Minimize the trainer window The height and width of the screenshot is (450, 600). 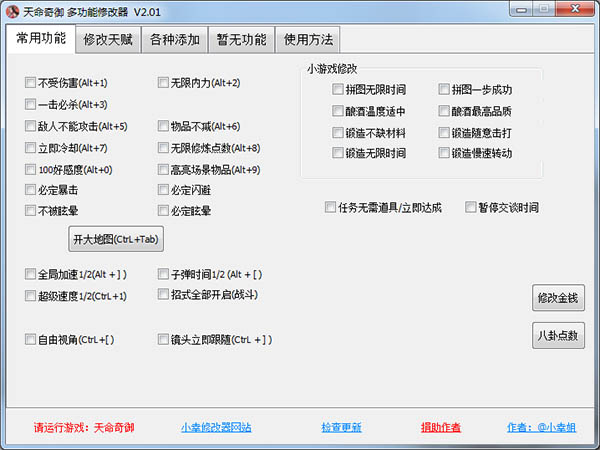[x=522, y=9]
